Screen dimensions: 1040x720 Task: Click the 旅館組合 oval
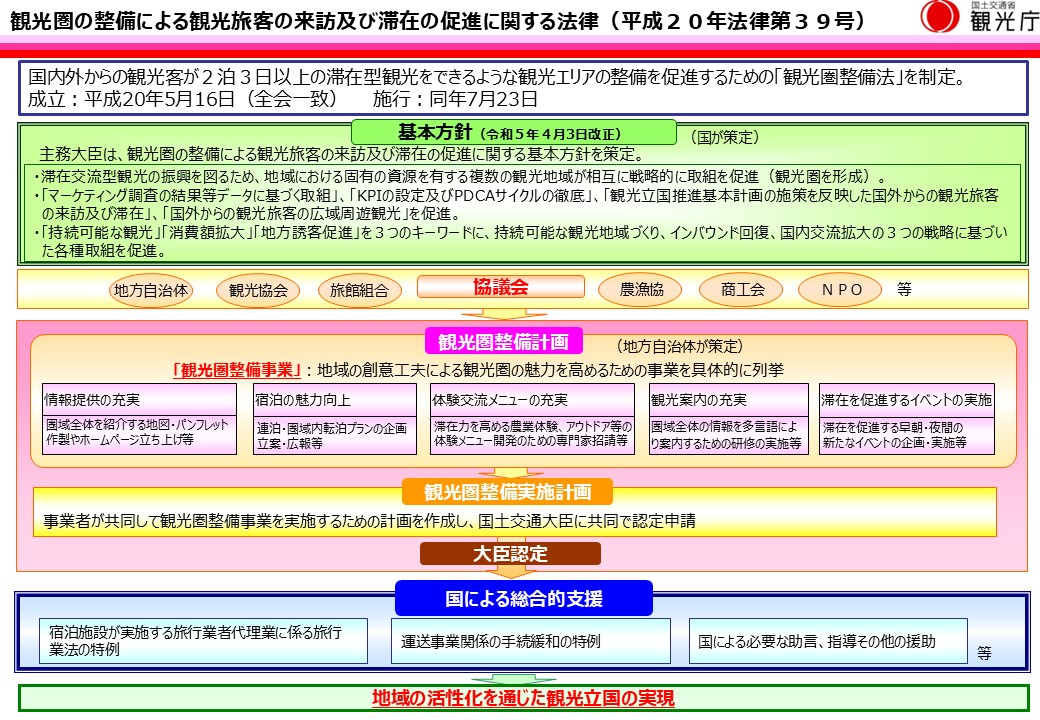click(359, 291)
